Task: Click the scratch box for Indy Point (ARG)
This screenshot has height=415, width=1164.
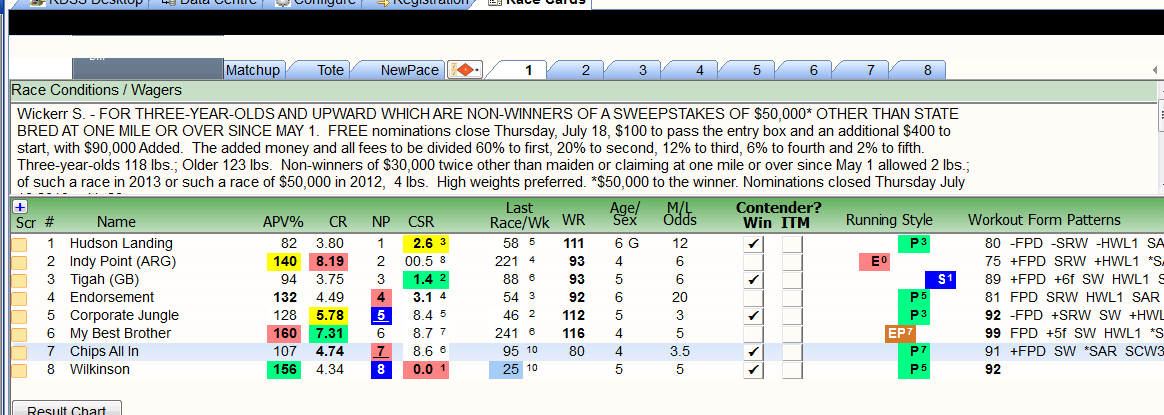Action: (x=19, y=261)
